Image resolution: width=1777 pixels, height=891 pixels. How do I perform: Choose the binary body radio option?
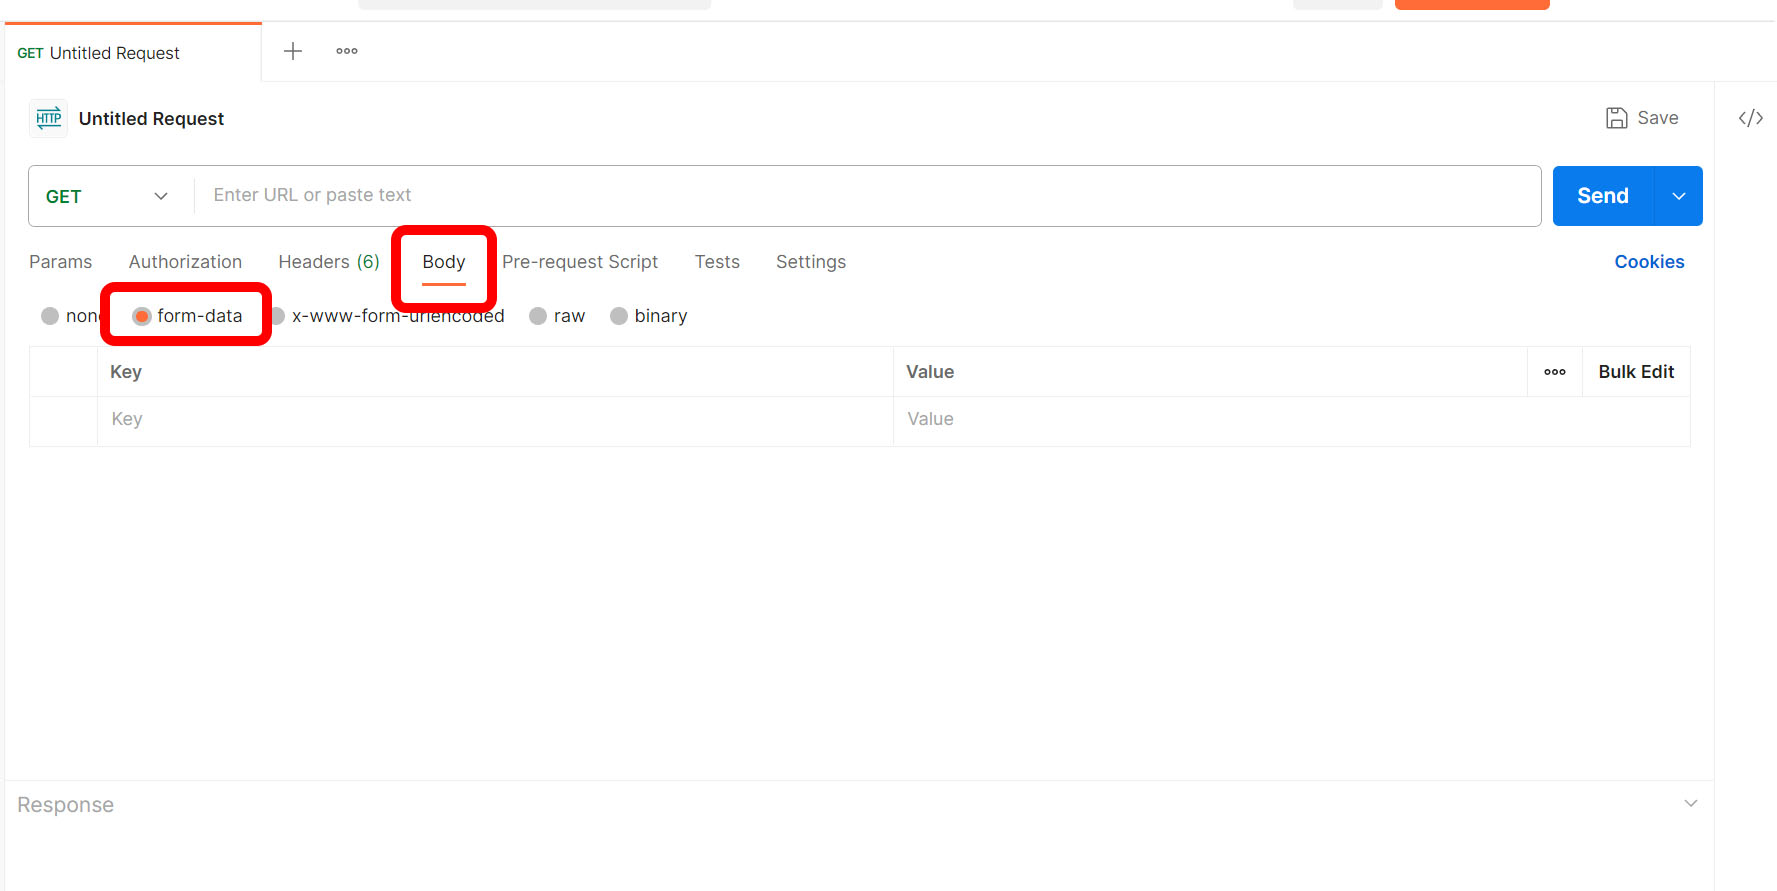(619, 316)
